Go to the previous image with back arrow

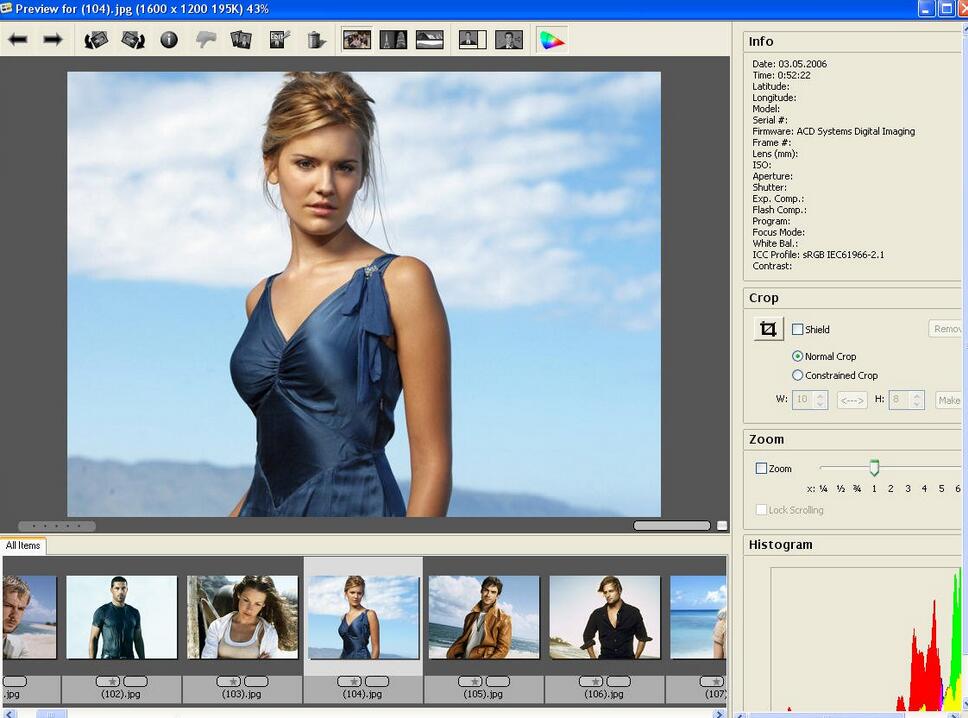pos(18,40)
